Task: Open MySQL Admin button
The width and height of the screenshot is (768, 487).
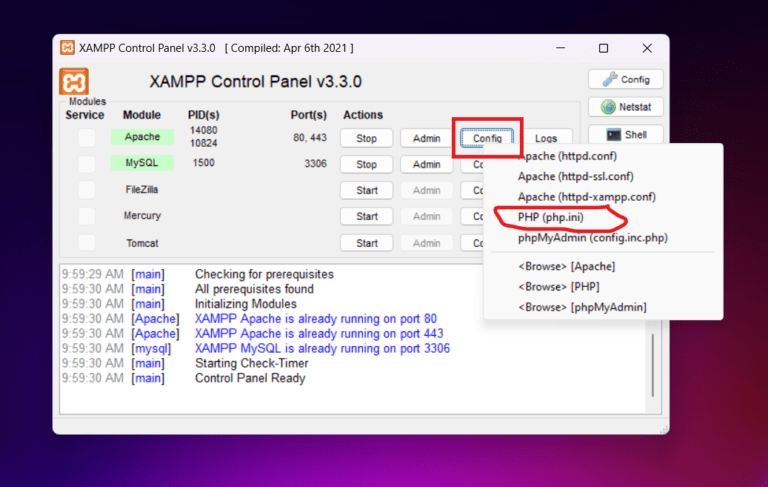Action: 426,164
